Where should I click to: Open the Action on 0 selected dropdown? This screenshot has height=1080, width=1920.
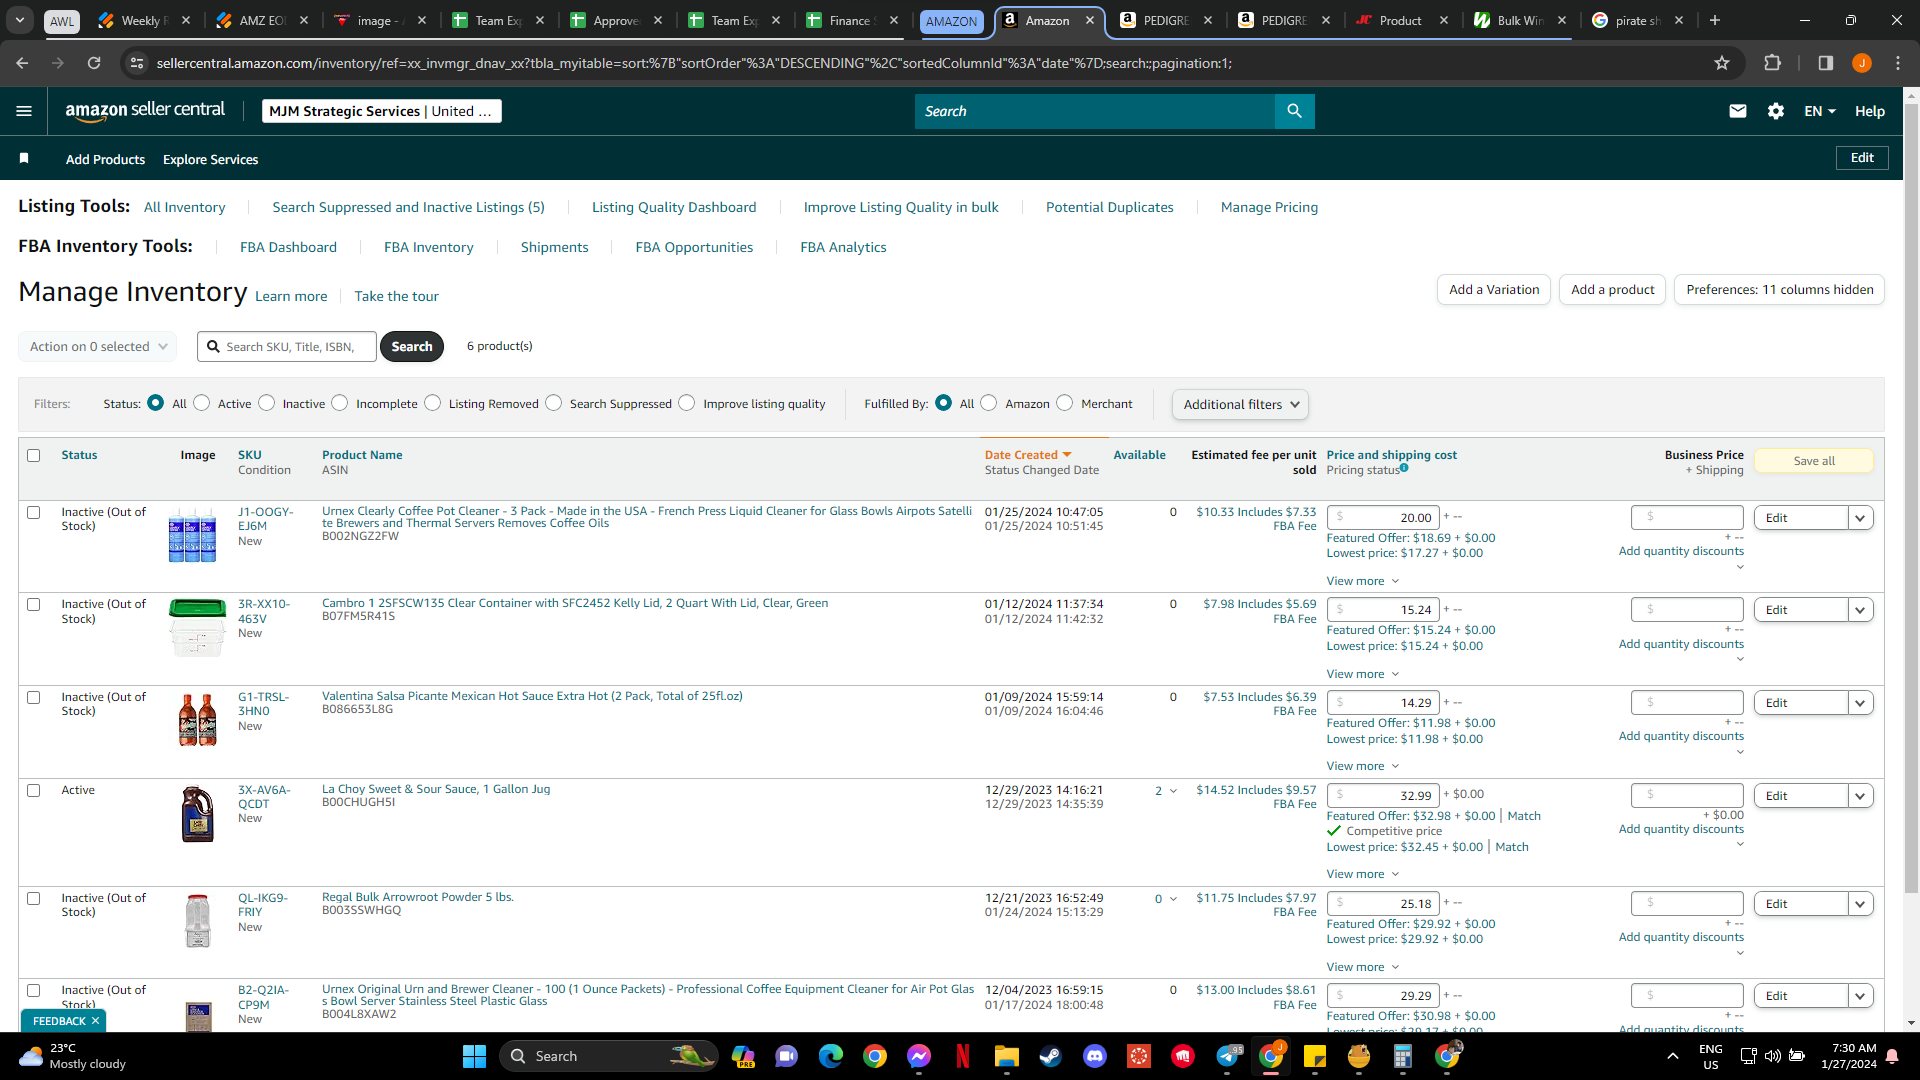[97, 346]
